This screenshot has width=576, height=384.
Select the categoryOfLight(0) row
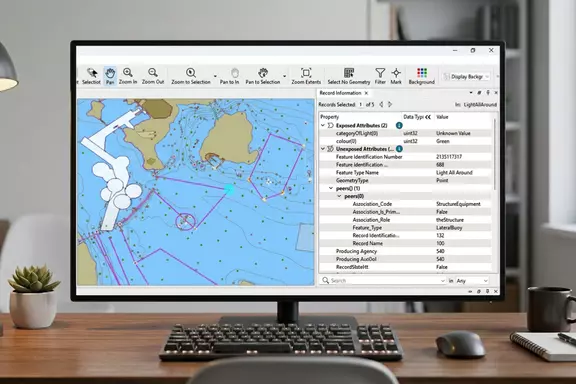[406, 133]
